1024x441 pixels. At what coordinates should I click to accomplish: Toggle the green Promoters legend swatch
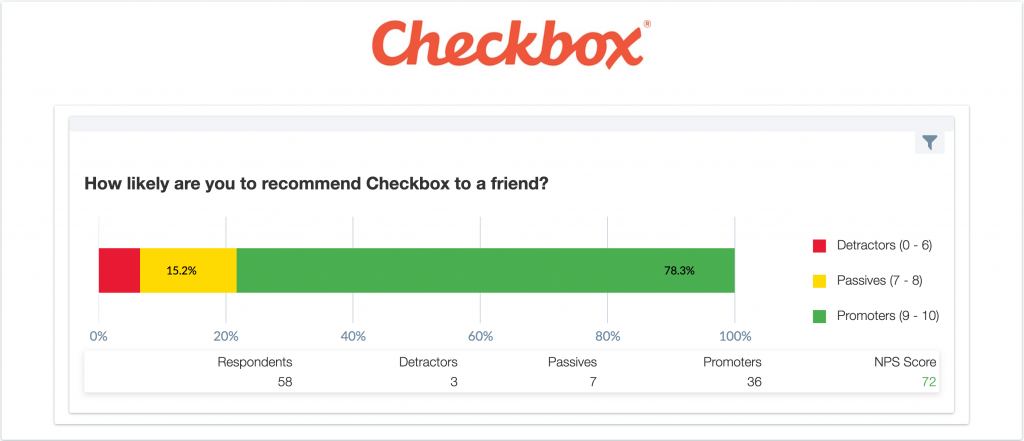[820, 316]
